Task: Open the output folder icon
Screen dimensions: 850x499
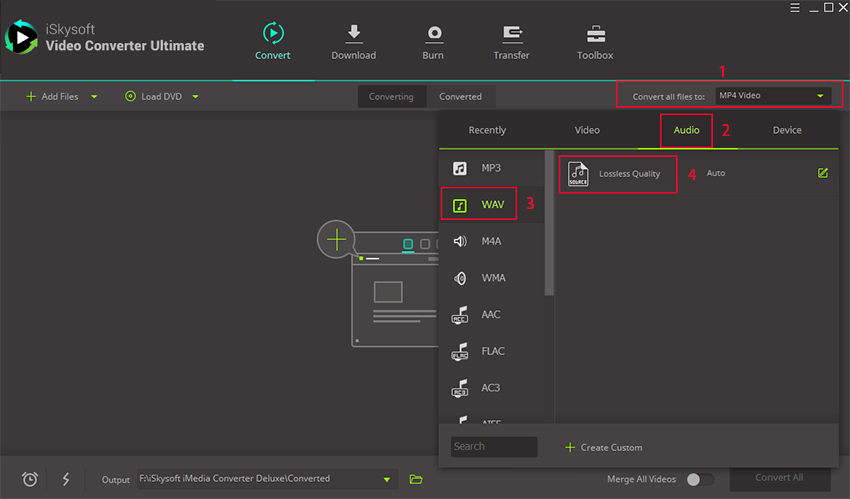Action: tap(416, 479)
